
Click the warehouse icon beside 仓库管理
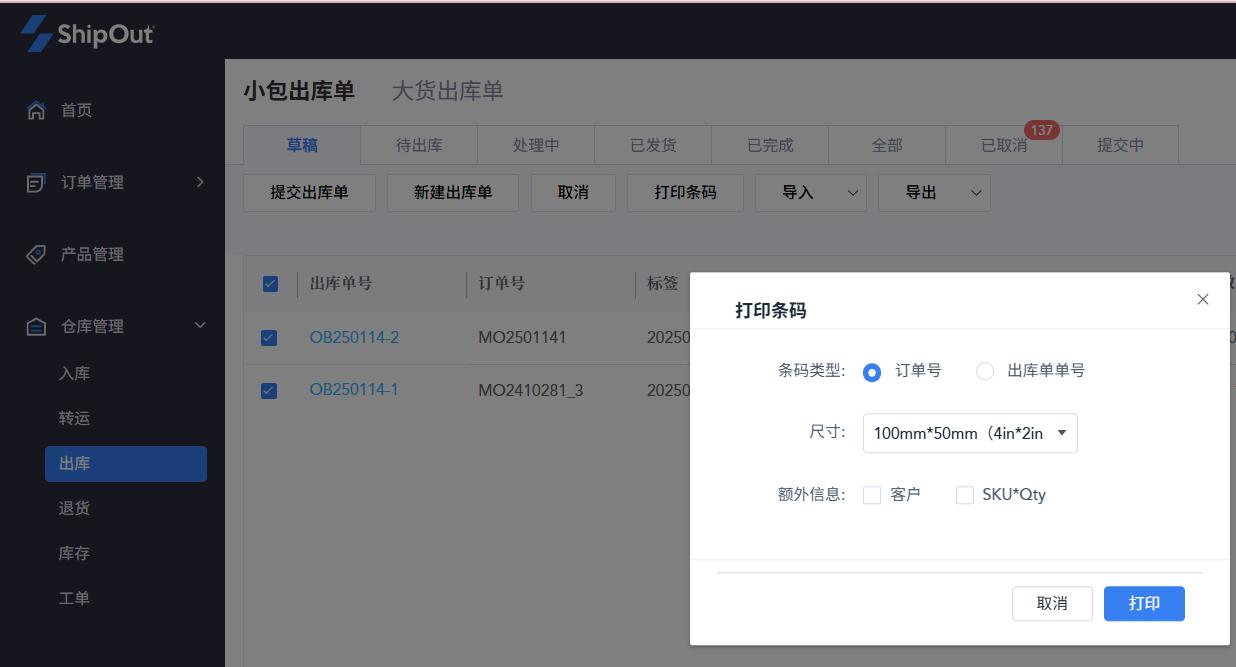coord(36,327)
